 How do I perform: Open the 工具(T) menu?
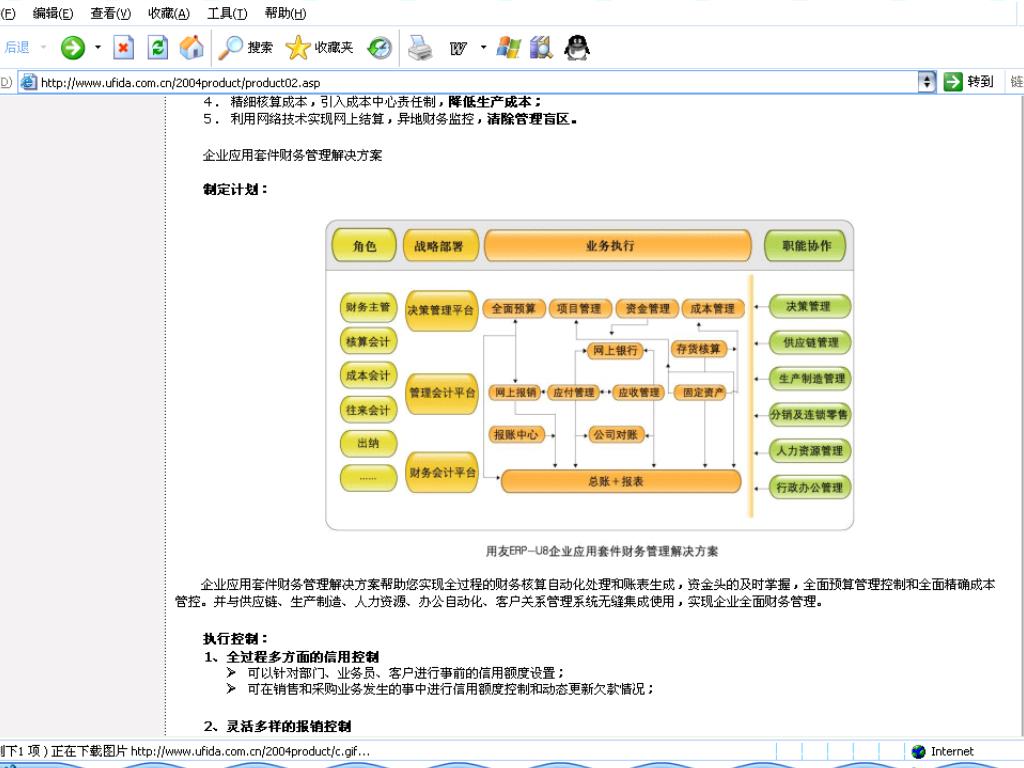(x=227, y=13)
